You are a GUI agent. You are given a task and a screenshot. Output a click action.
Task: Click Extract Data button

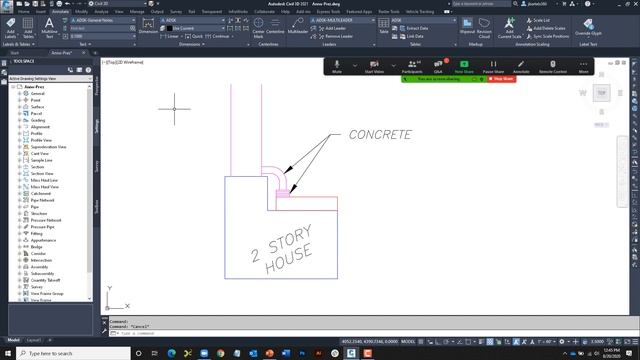[414, 28]
